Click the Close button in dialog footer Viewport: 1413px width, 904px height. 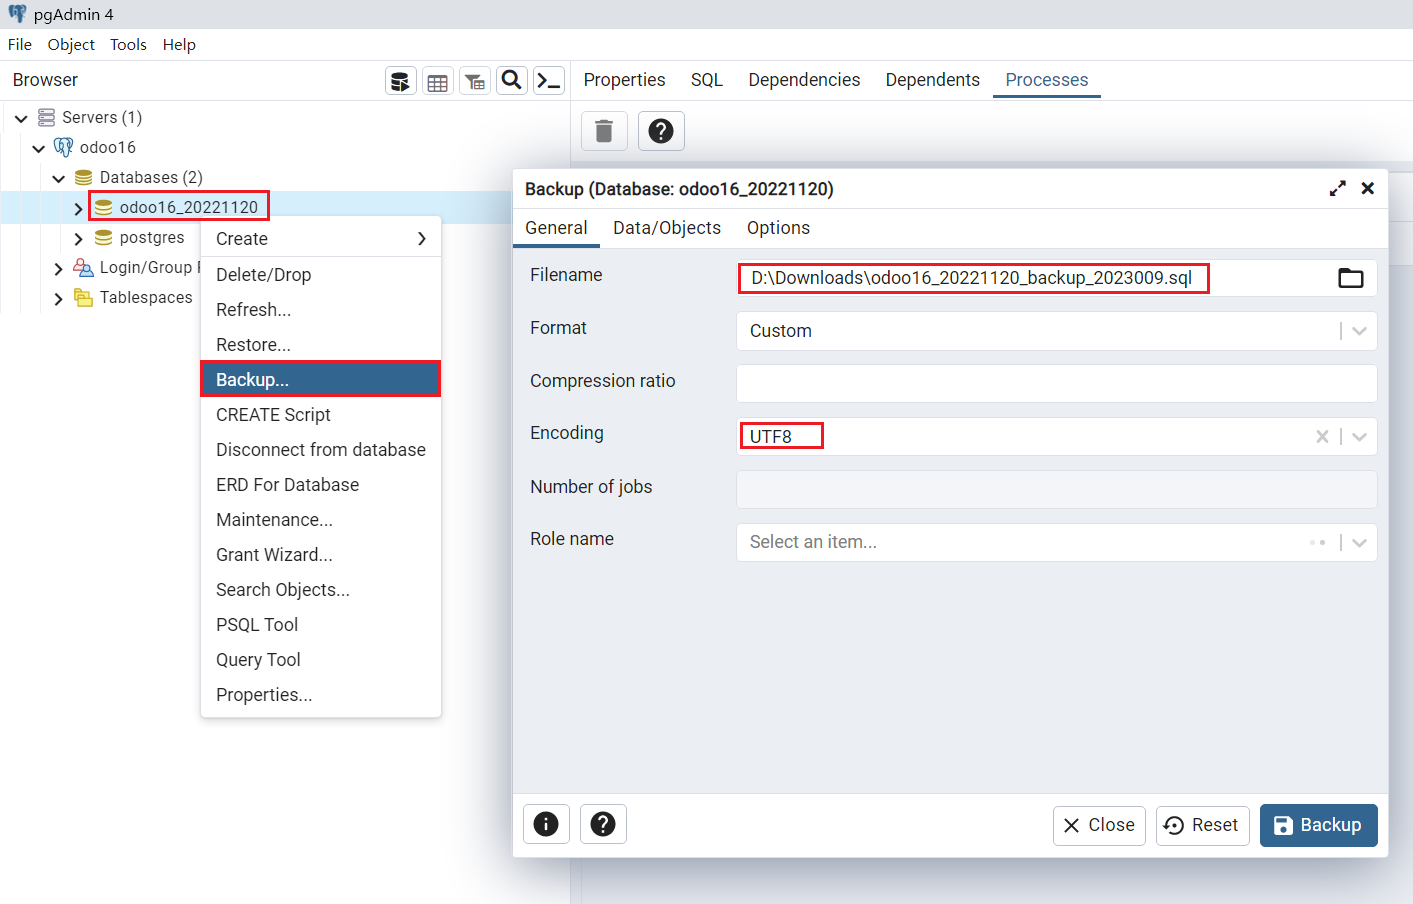pos(1099,825)
